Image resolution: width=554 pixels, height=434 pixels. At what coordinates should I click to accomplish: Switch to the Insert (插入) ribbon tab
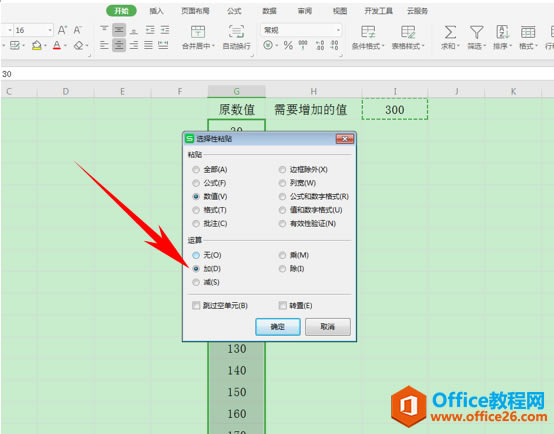click(156, 11)
